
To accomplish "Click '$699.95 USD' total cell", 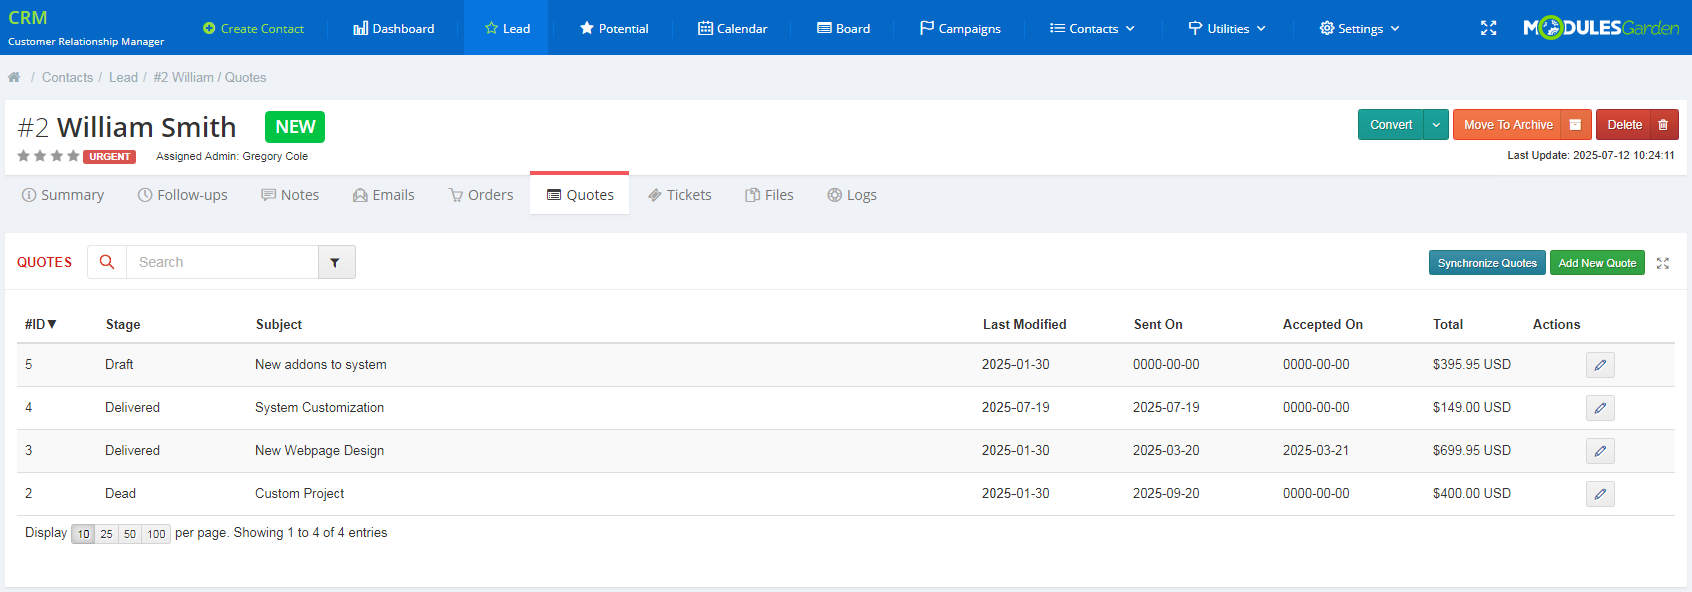I will click(x=1471, y=450).
